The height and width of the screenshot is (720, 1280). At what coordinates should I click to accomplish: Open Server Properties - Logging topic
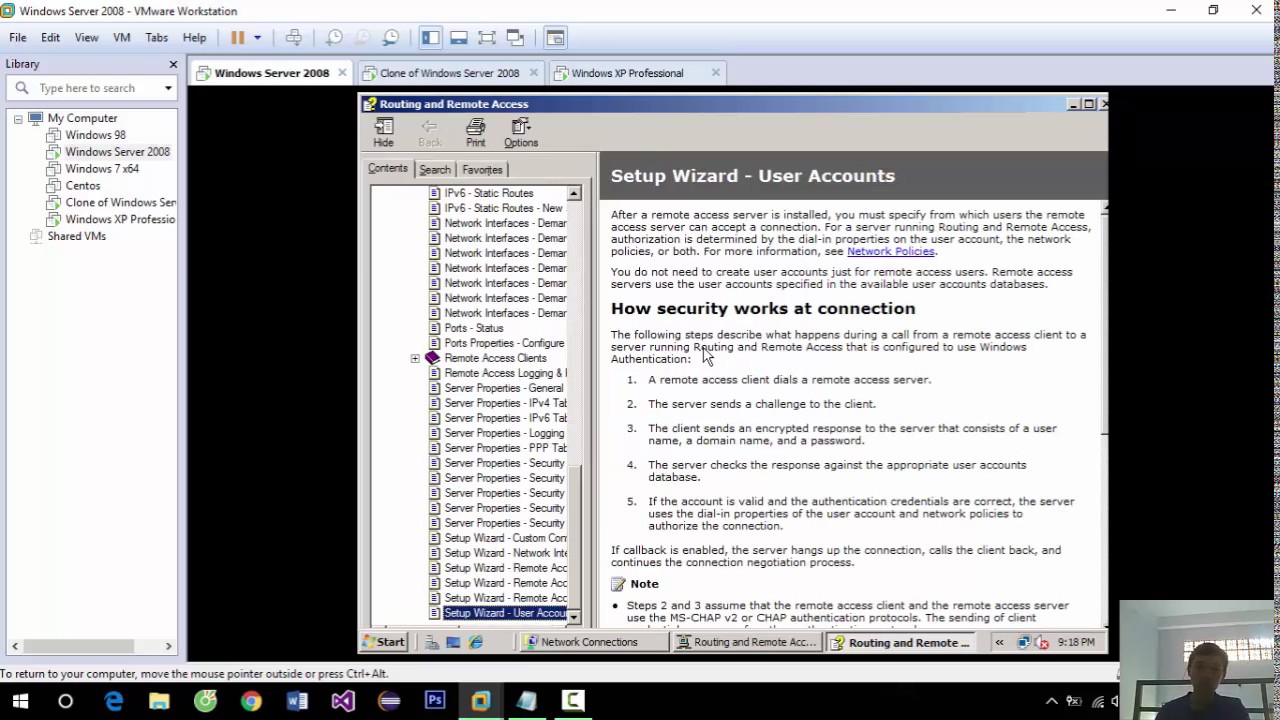coord(504,433)
